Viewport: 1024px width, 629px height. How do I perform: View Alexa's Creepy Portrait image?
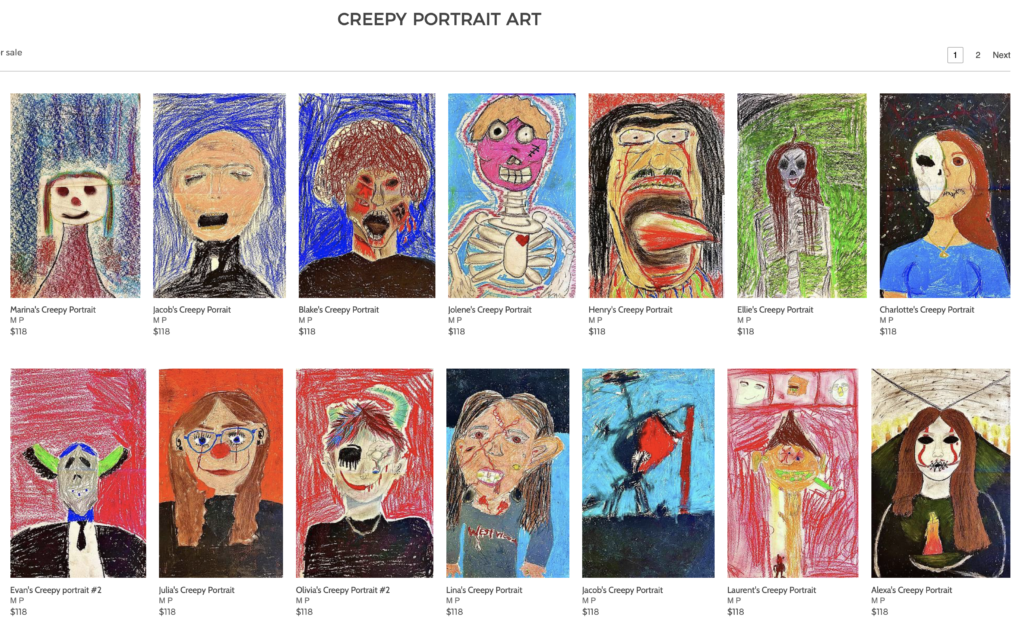coord(940,473)
